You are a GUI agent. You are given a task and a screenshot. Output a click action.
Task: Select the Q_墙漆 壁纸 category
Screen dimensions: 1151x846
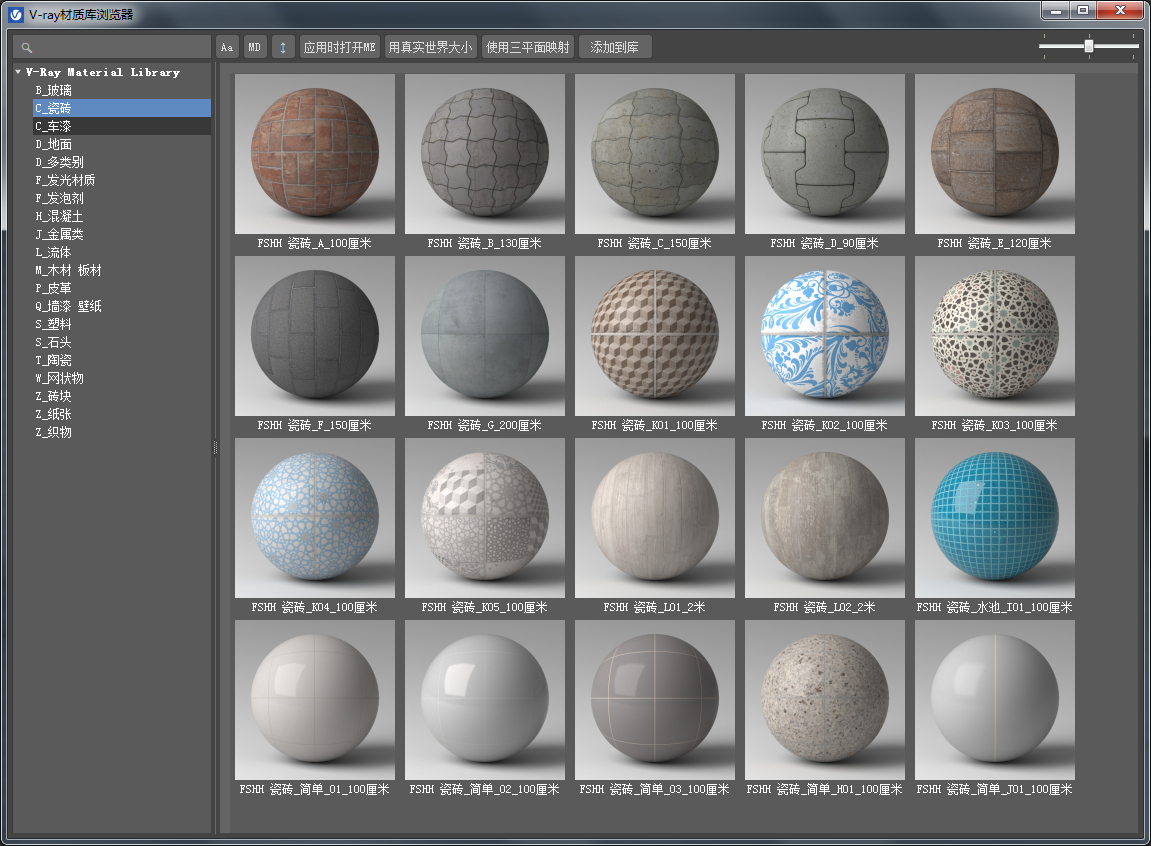[x=68, y=306]
